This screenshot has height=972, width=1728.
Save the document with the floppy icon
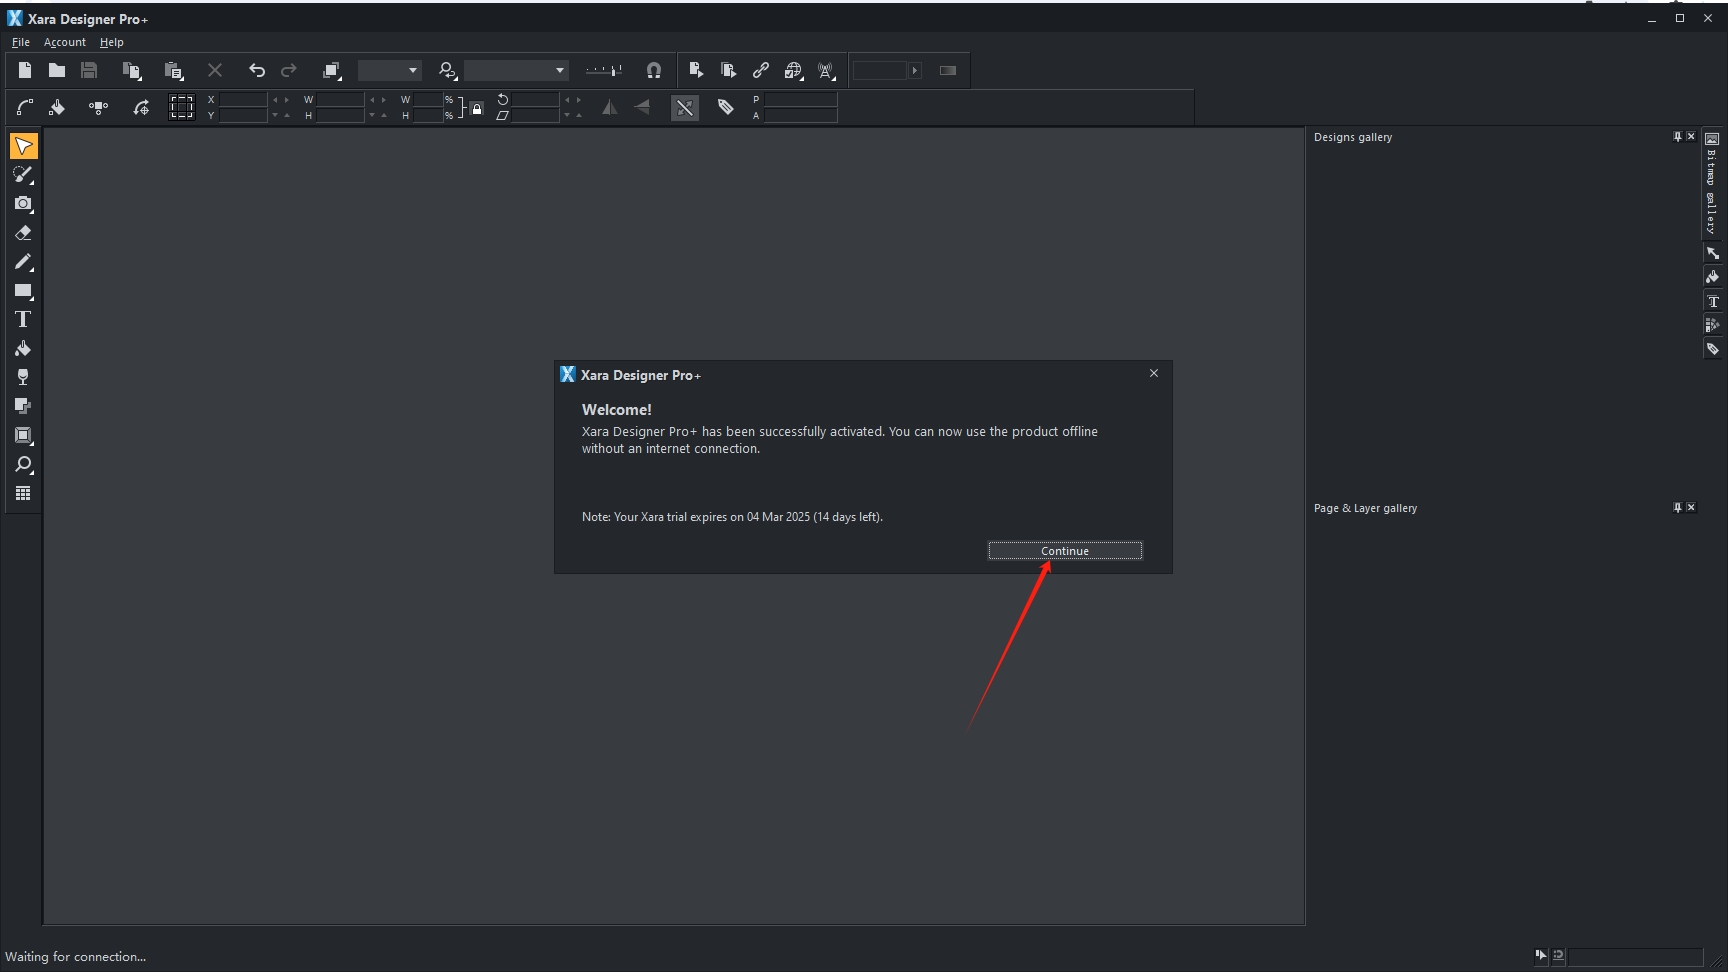click(89, 70)
